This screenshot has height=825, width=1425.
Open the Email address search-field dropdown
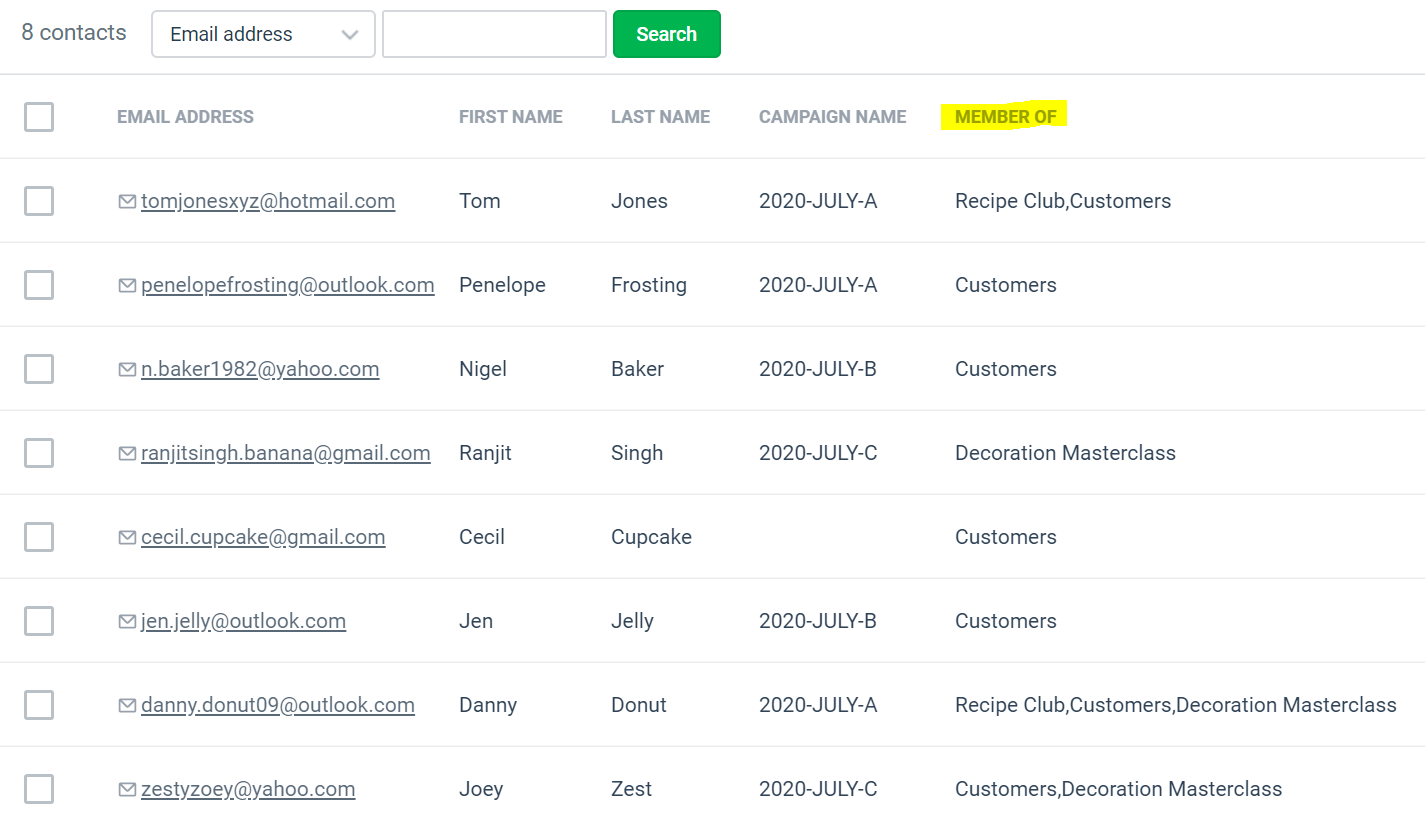pos(263,34)
